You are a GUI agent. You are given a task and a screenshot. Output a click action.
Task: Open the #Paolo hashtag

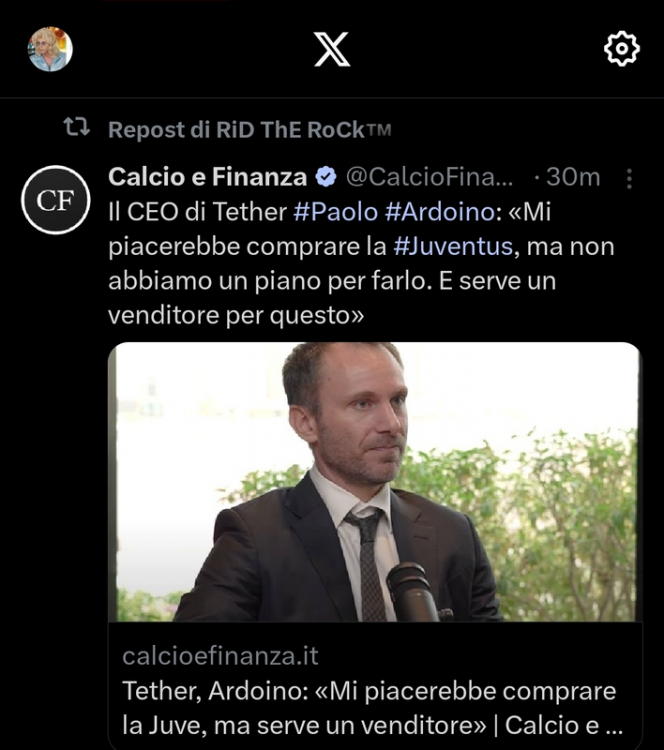pyautogui.click(x=330, y=211)
